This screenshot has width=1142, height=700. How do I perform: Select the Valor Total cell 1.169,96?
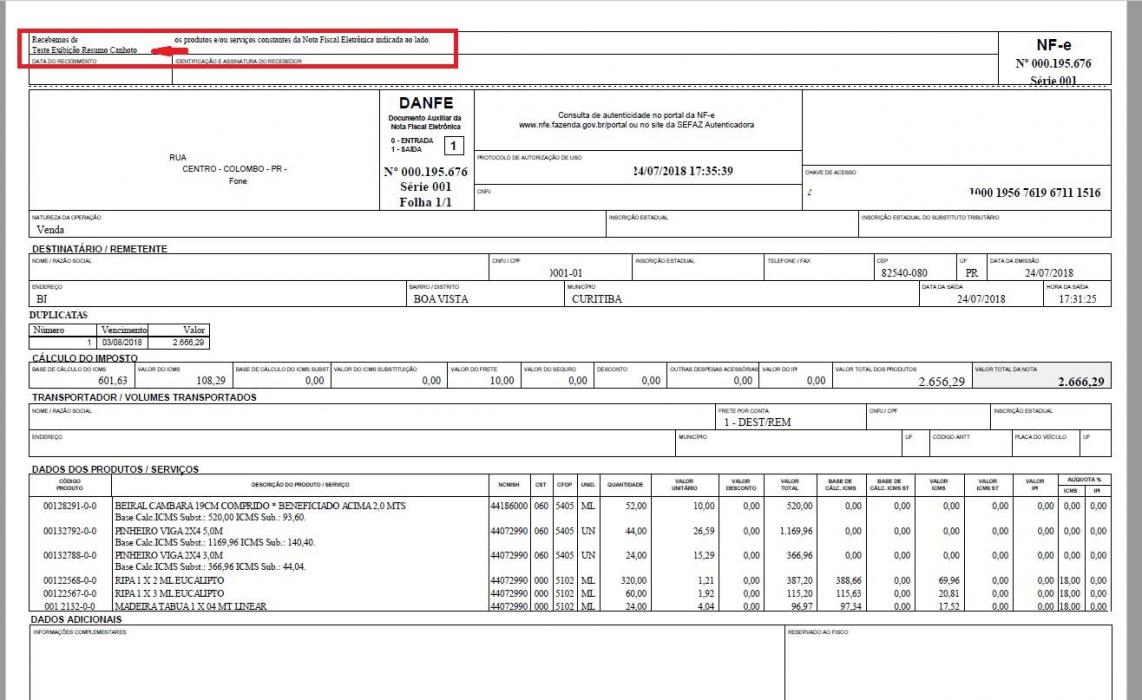pyautogui.click(x=796, y=531)
